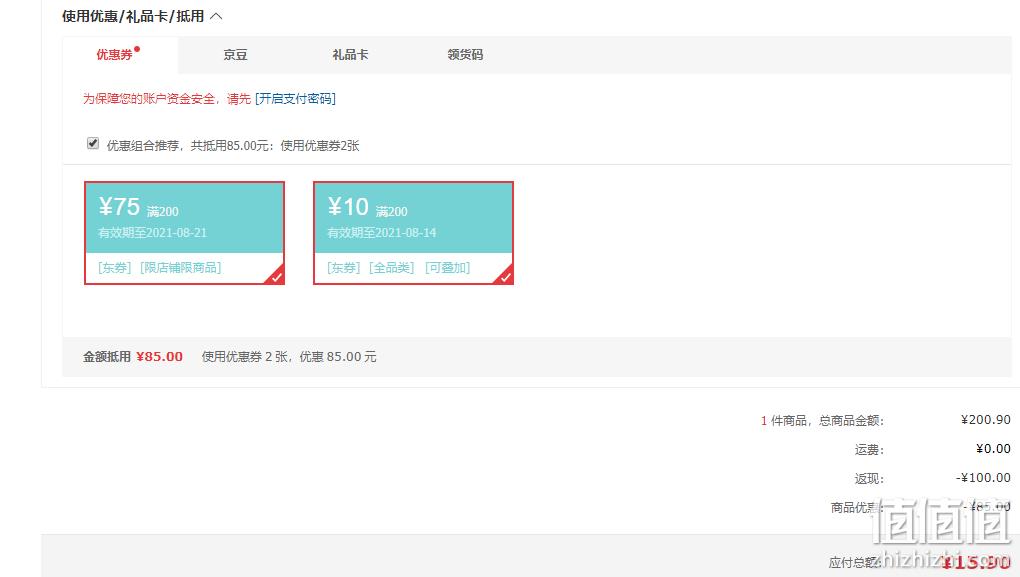Open the 领货码 tab
This screenshot has width=1020, height=577.
(465, 55)
